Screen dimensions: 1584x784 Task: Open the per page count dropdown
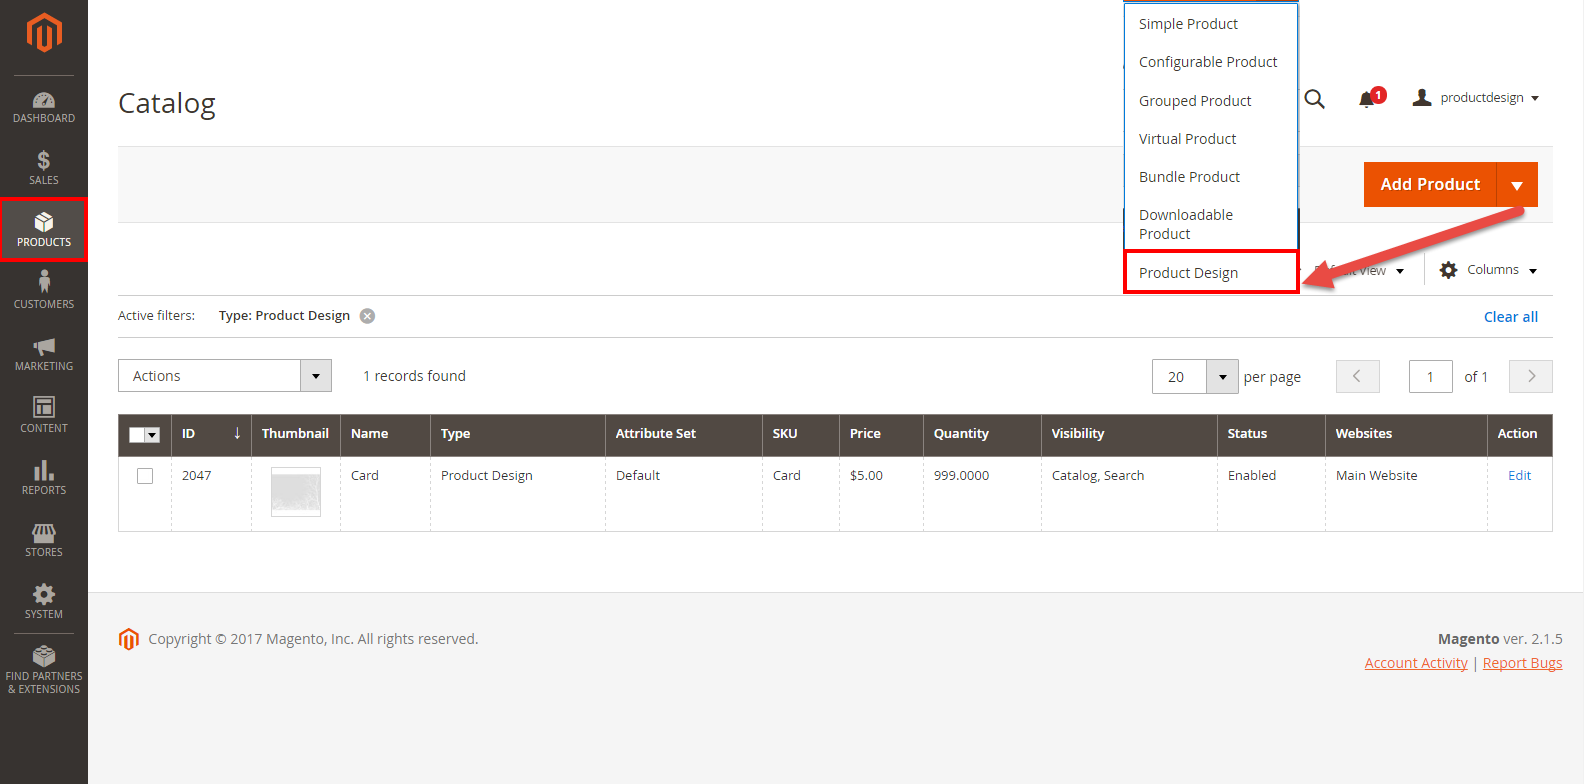(x=1222, y=377)
